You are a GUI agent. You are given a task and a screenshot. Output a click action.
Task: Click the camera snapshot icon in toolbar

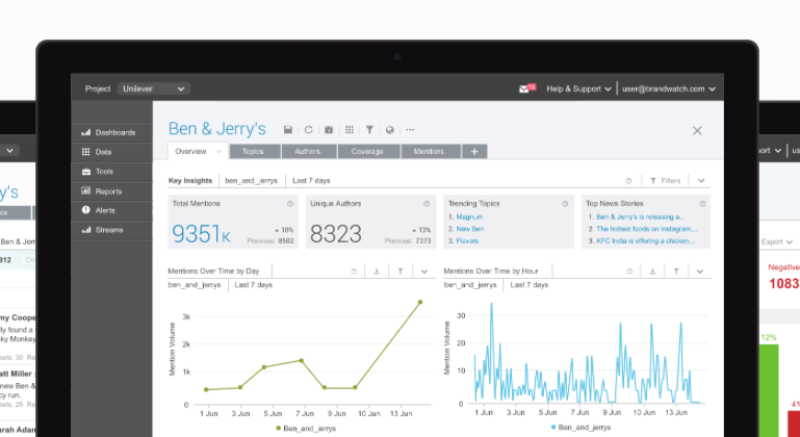(x=329, y=130)
